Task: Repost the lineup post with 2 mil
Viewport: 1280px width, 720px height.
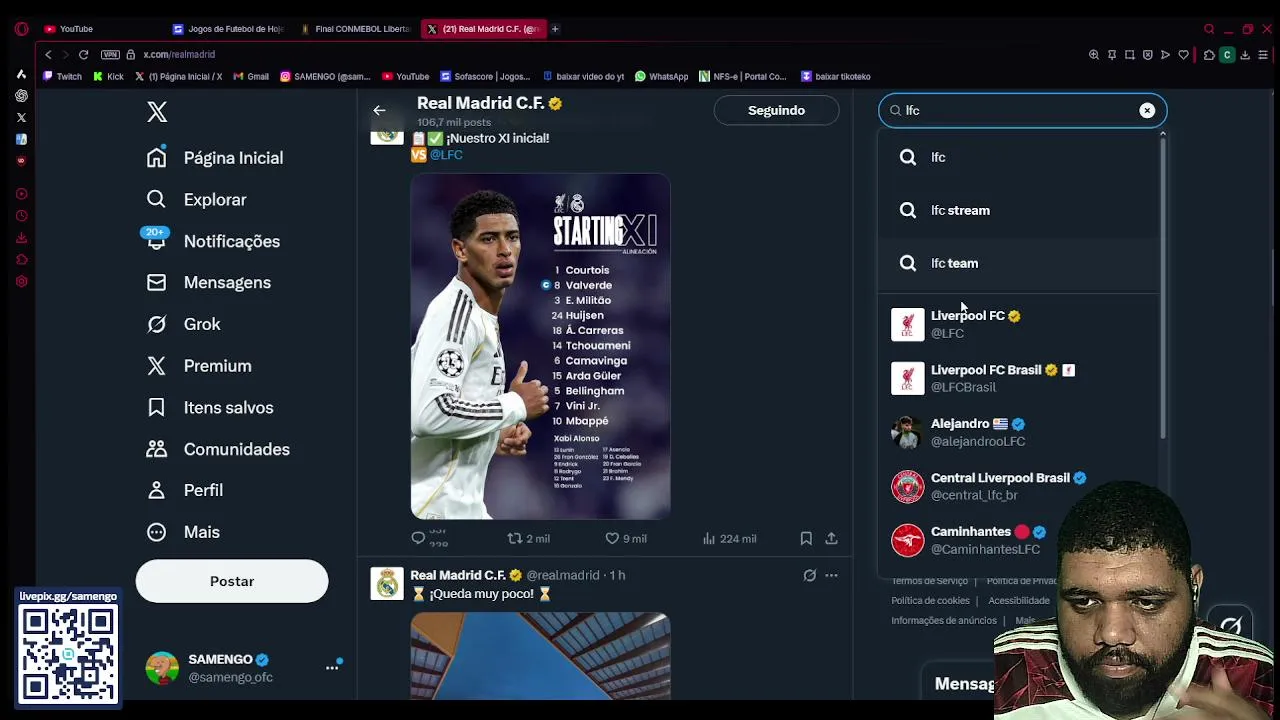Action: click(528, 538)
